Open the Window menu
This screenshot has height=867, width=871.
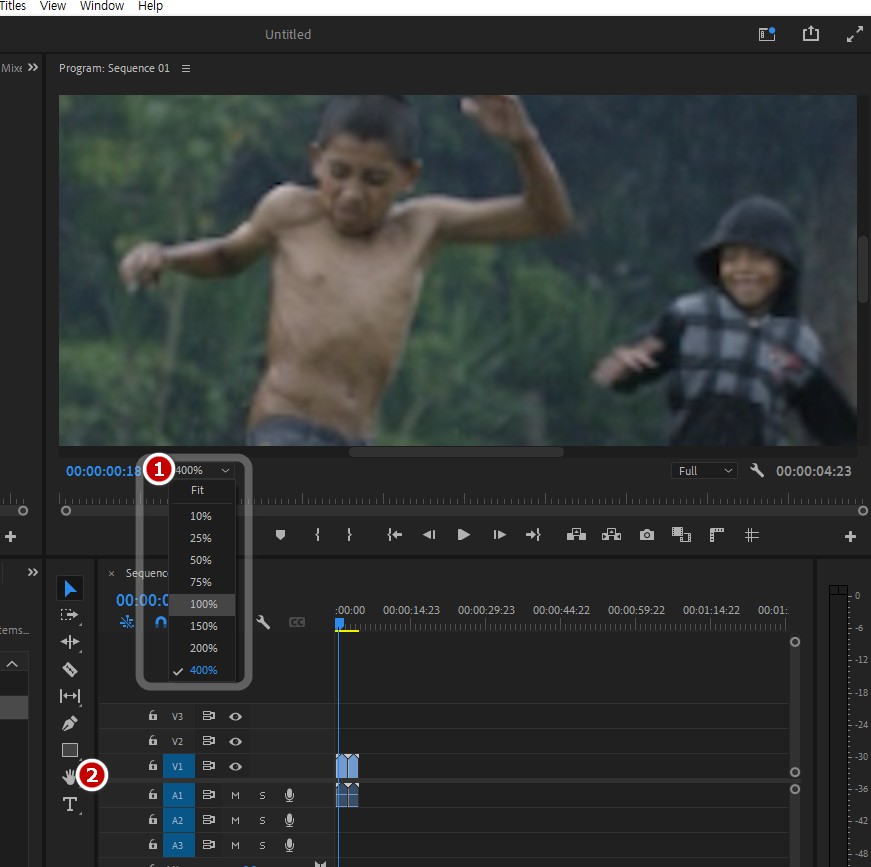pos(102,6)
